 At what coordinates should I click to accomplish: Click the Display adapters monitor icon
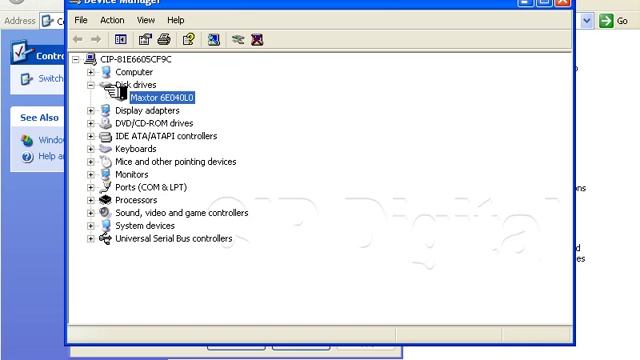click(106, 110)
